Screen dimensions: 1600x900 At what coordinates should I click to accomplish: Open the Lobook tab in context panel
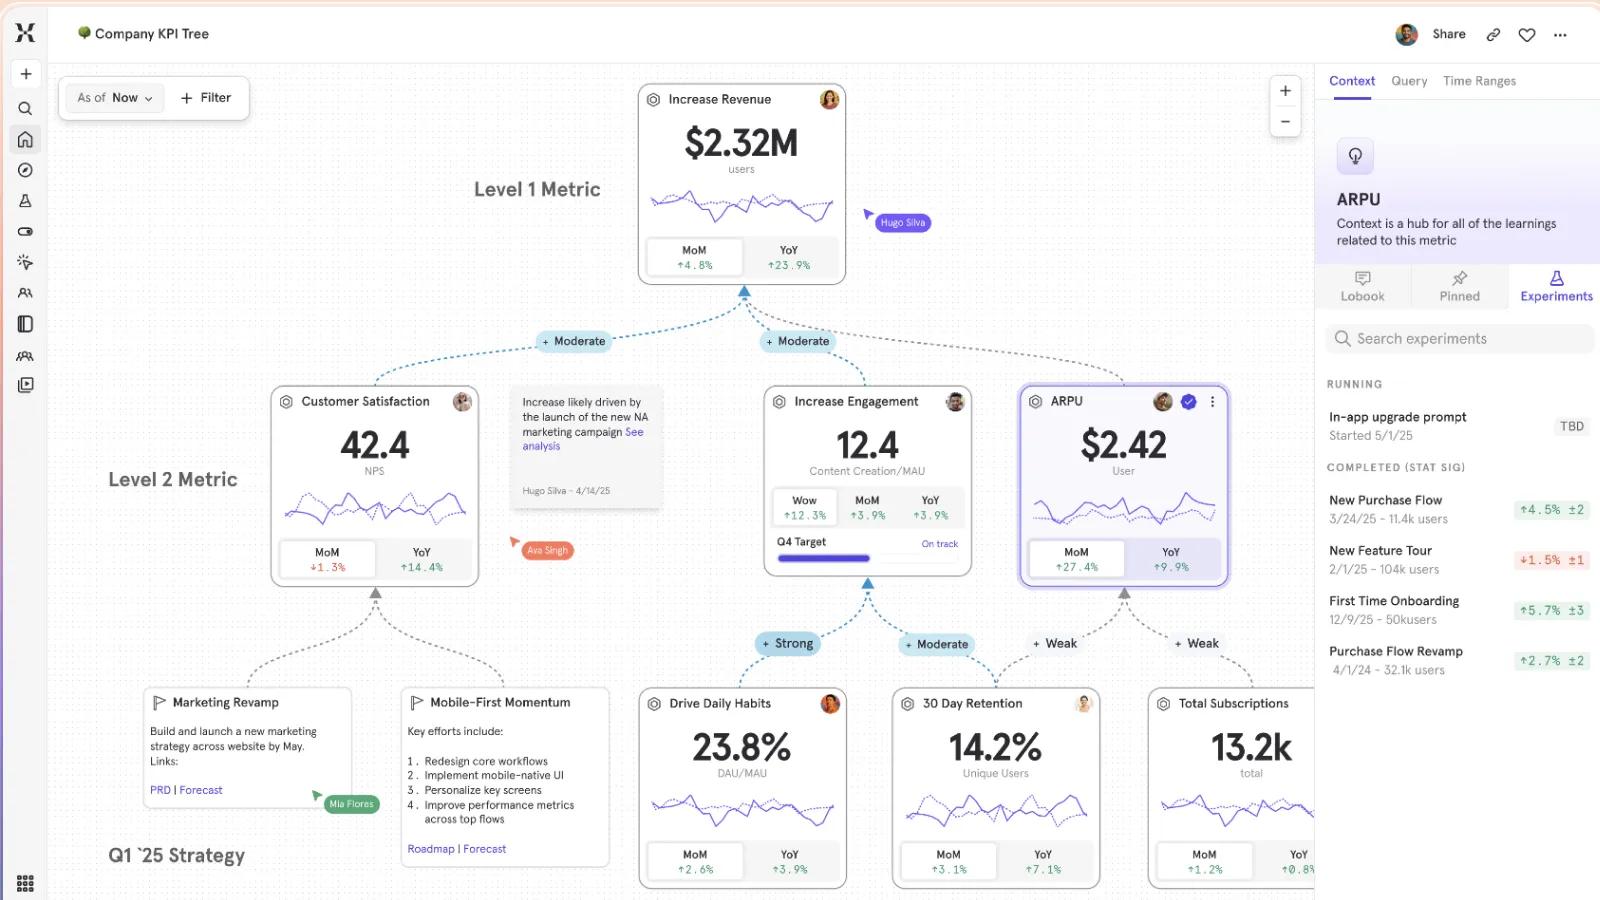tap(1362, 286)
